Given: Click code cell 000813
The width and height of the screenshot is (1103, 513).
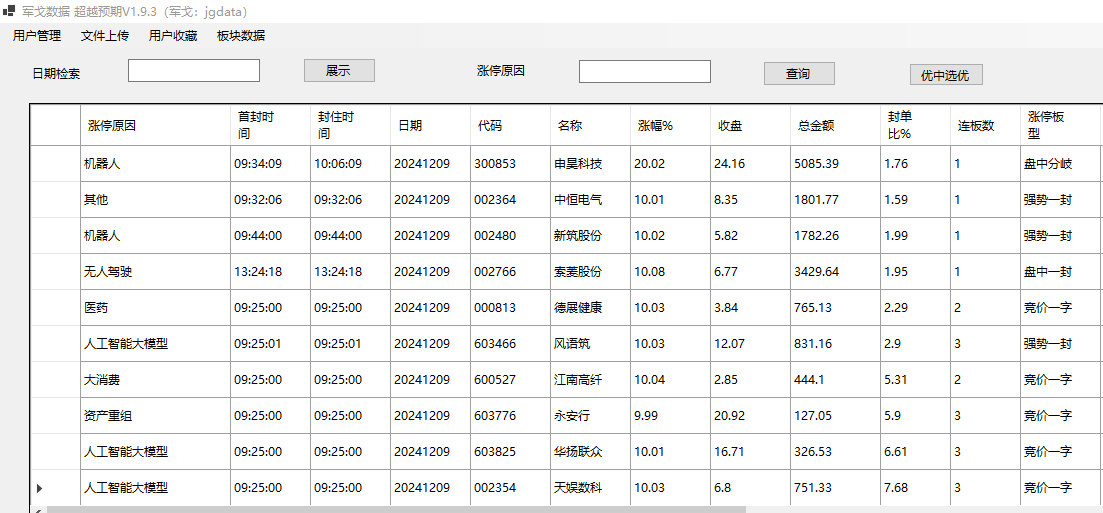Looking at the screenshot, I should point(511,308).
